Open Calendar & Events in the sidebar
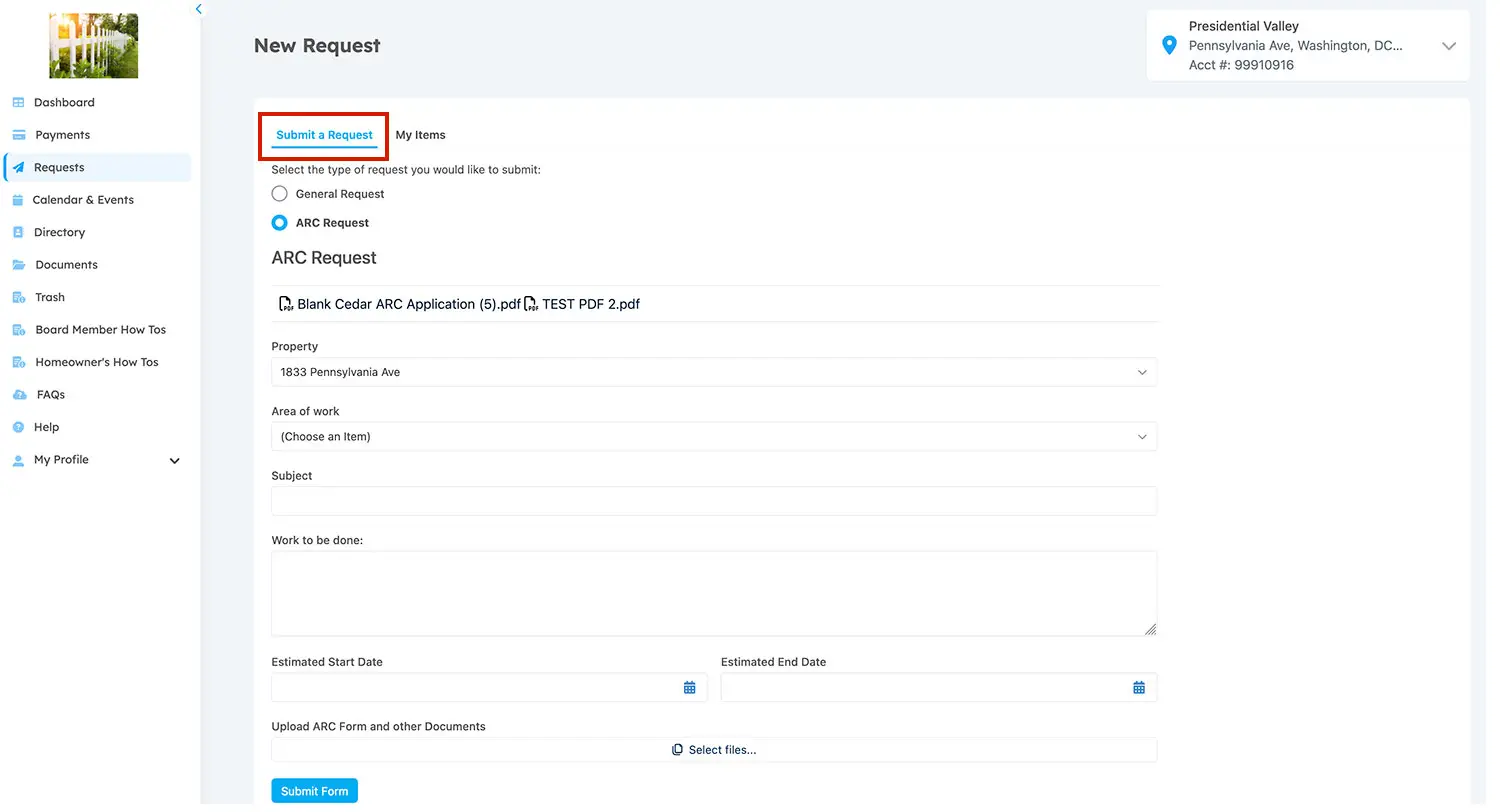 tap(84, 202)
